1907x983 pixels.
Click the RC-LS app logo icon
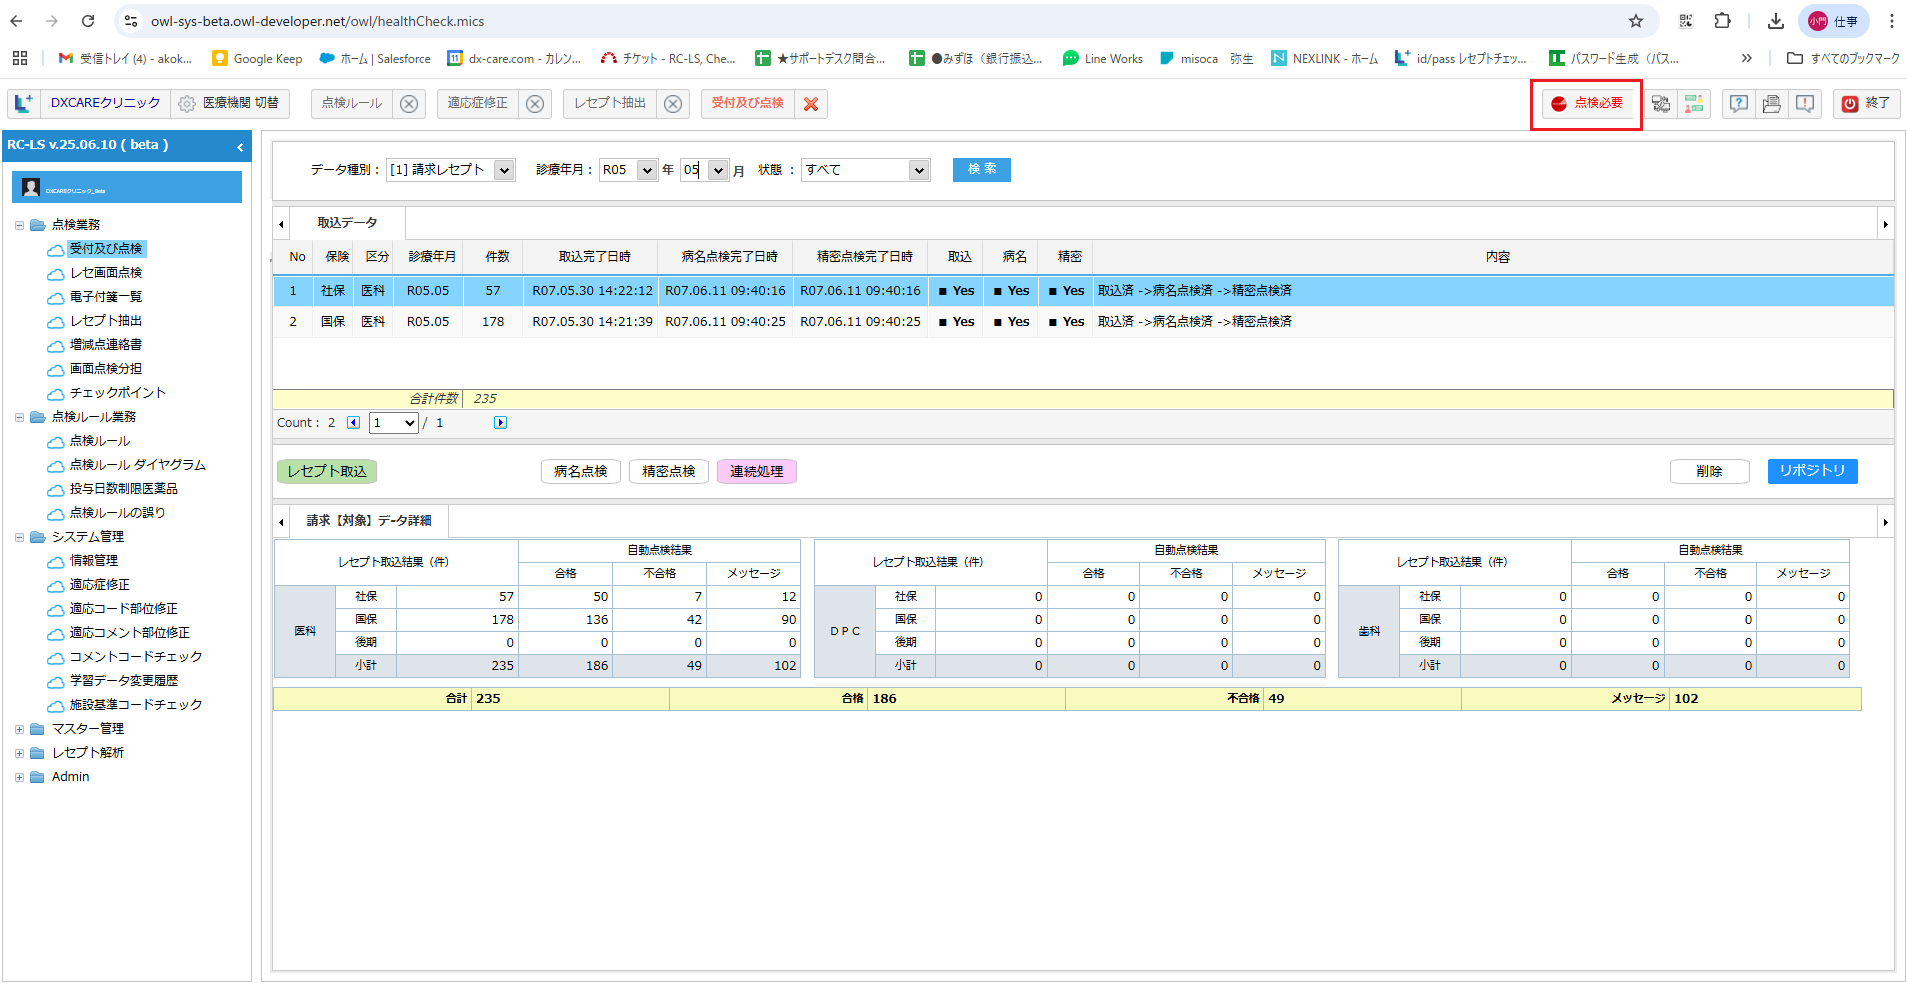coord(24,104)
